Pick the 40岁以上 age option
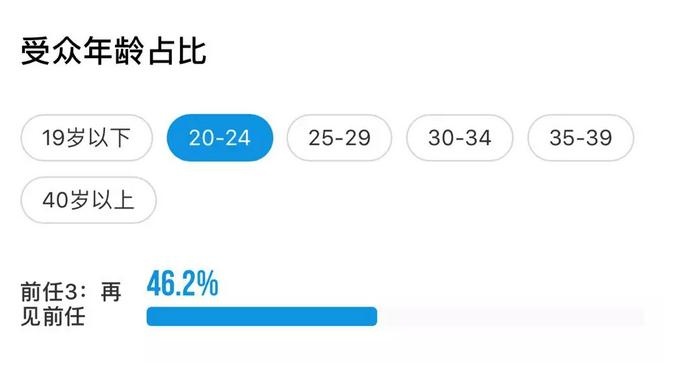The width and height of the screenshot is (674, 389). coord(88,200)
